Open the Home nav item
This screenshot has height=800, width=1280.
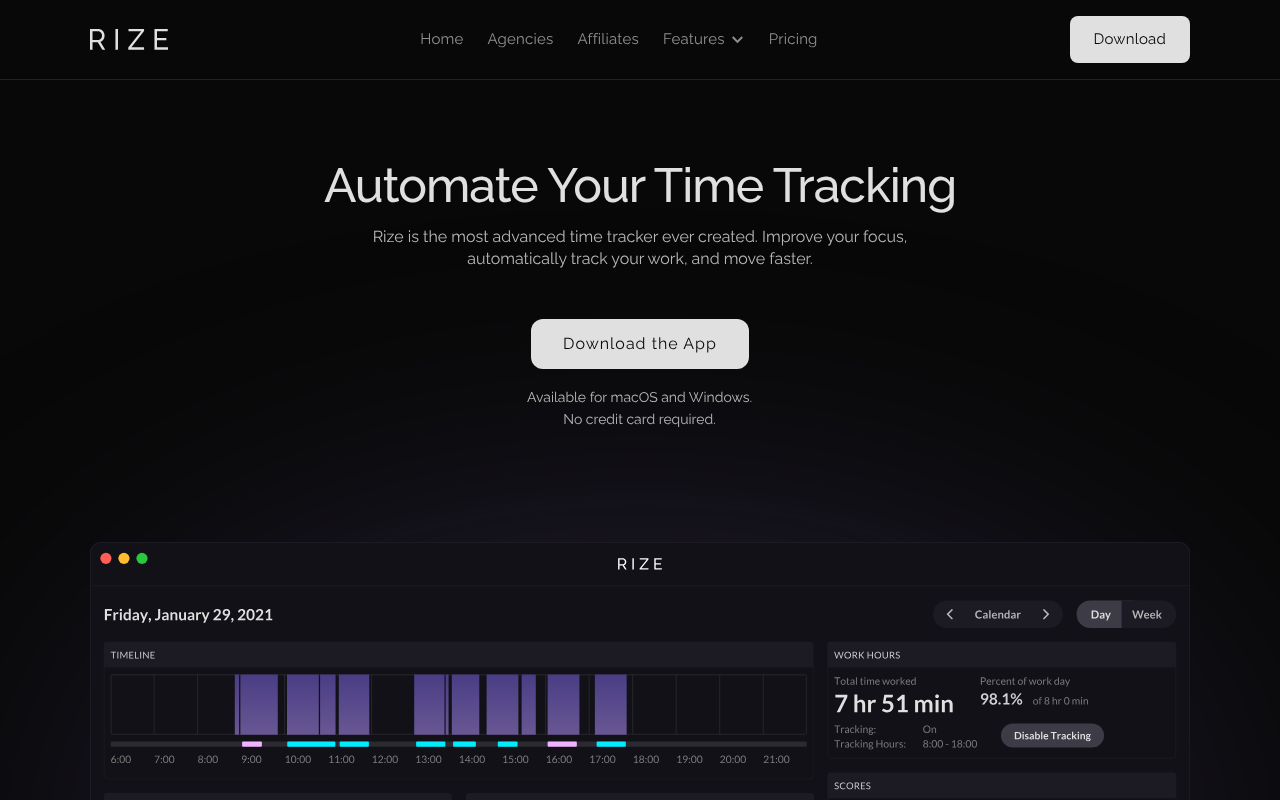coord(441,39)
